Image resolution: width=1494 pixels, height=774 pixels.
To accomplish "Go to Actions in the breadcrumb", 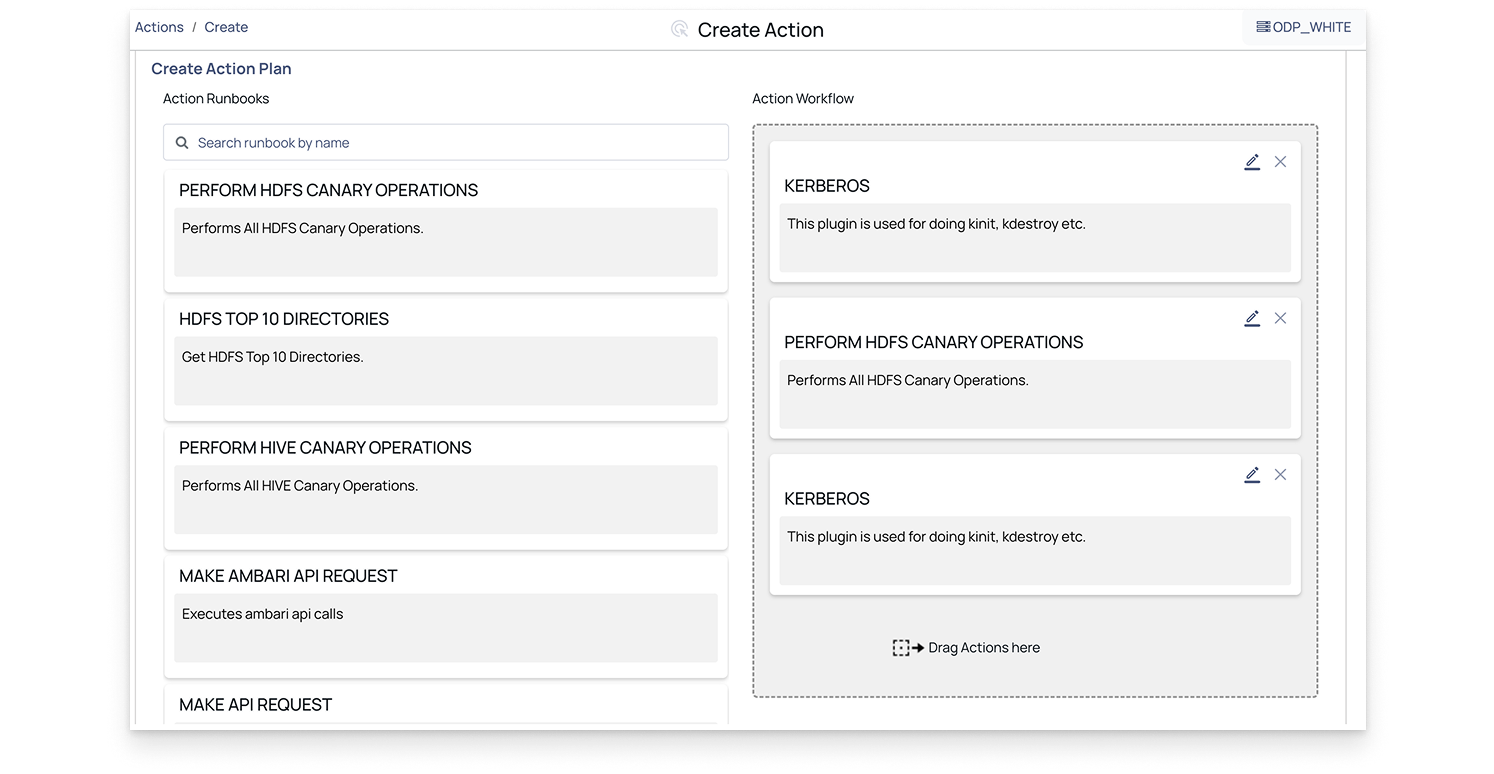I will pyautogui.click(x=159, y=27).
